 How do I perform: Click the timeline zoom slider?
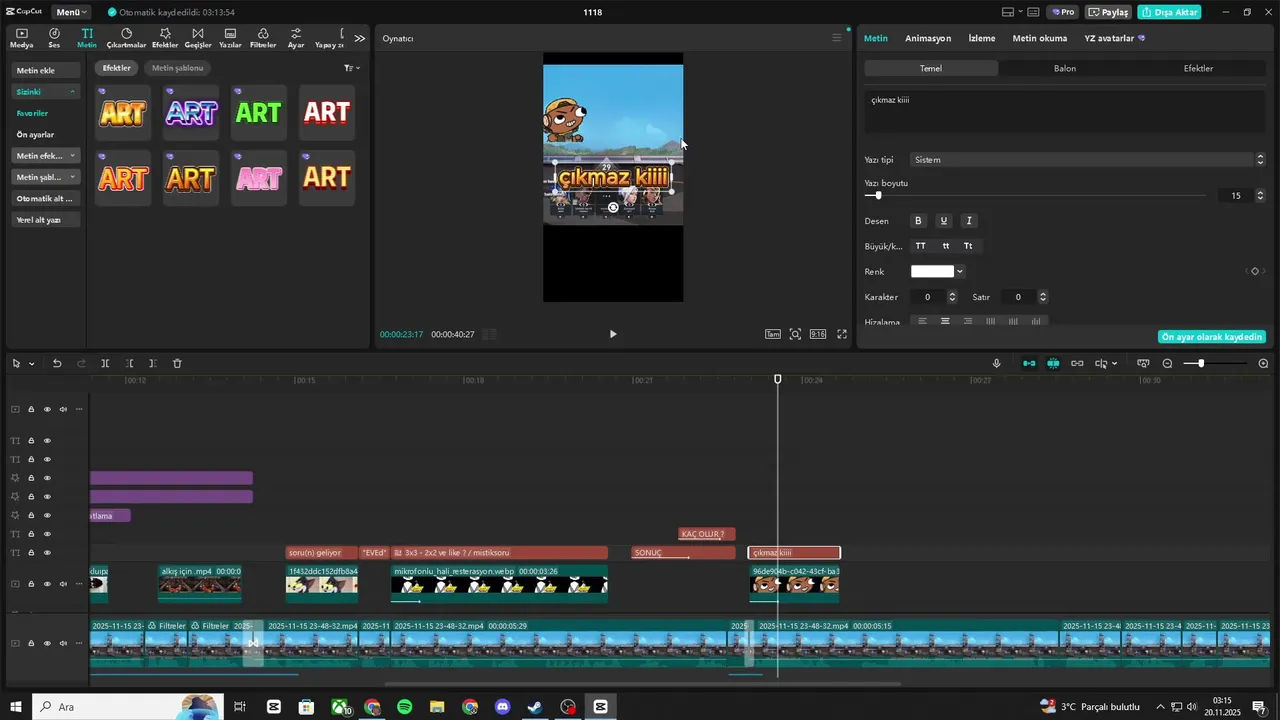point(1215,363)
